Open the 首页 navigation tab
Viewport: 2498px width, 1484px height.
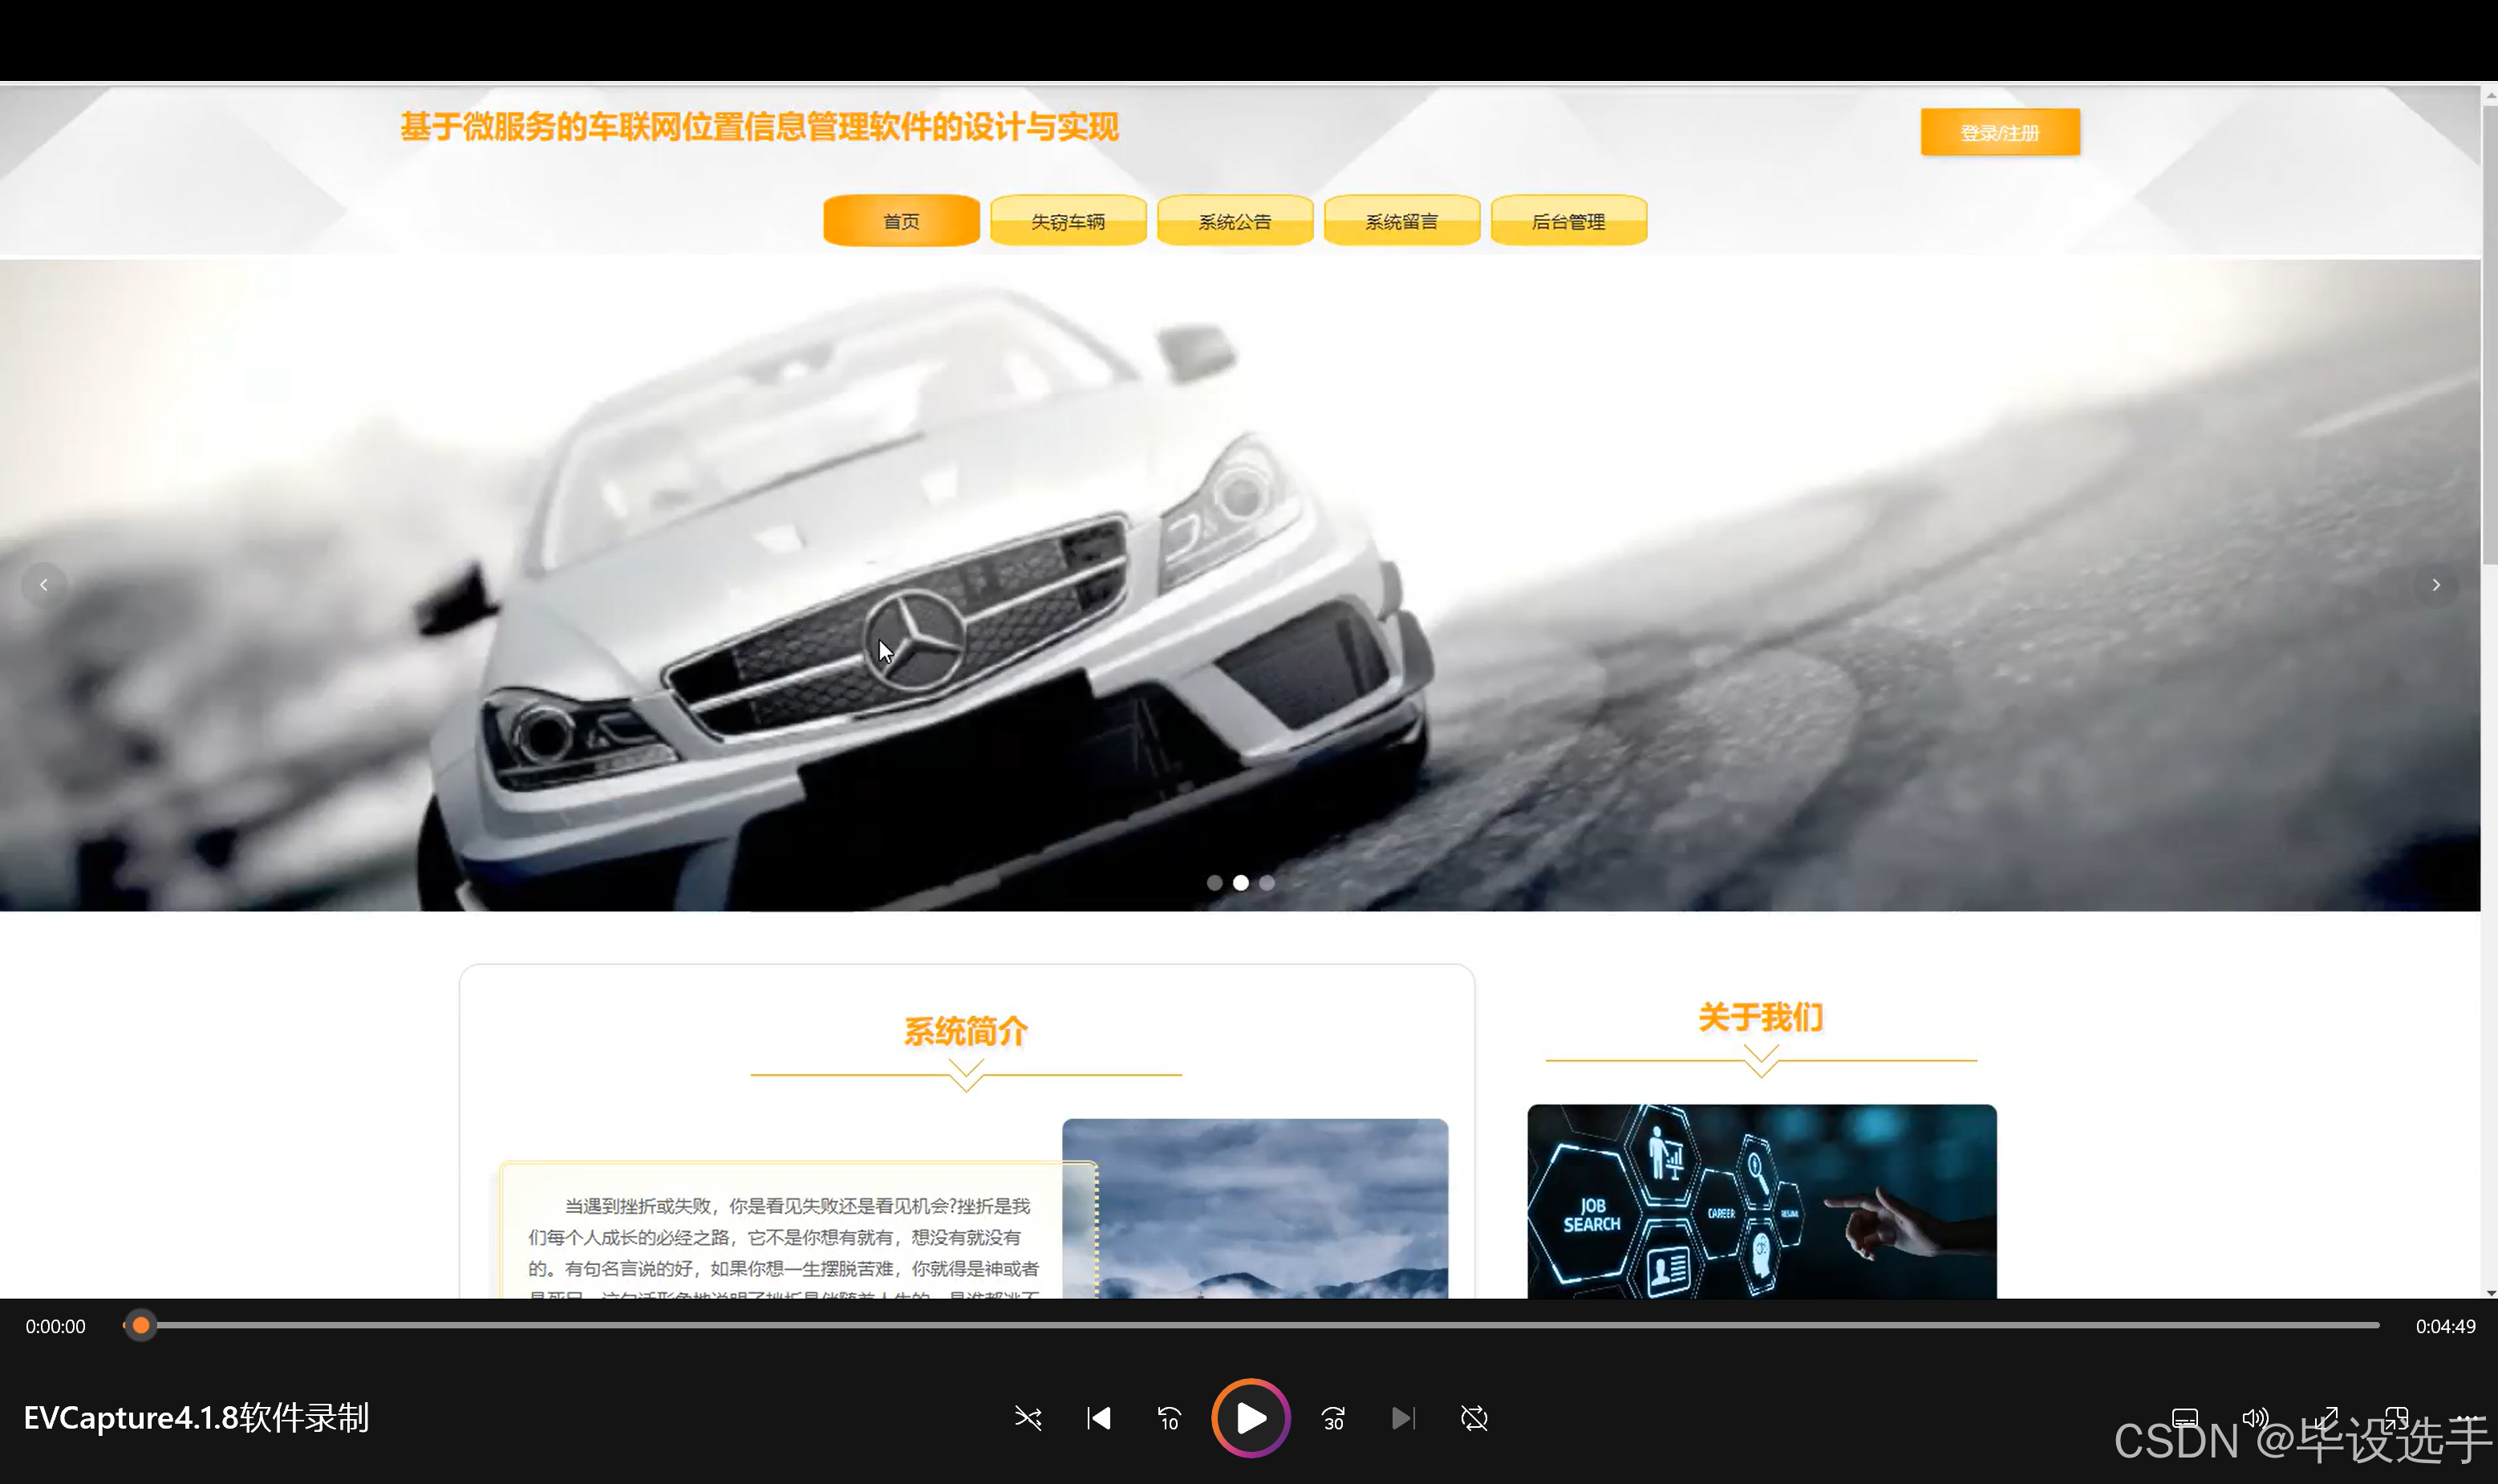(901, 221)
